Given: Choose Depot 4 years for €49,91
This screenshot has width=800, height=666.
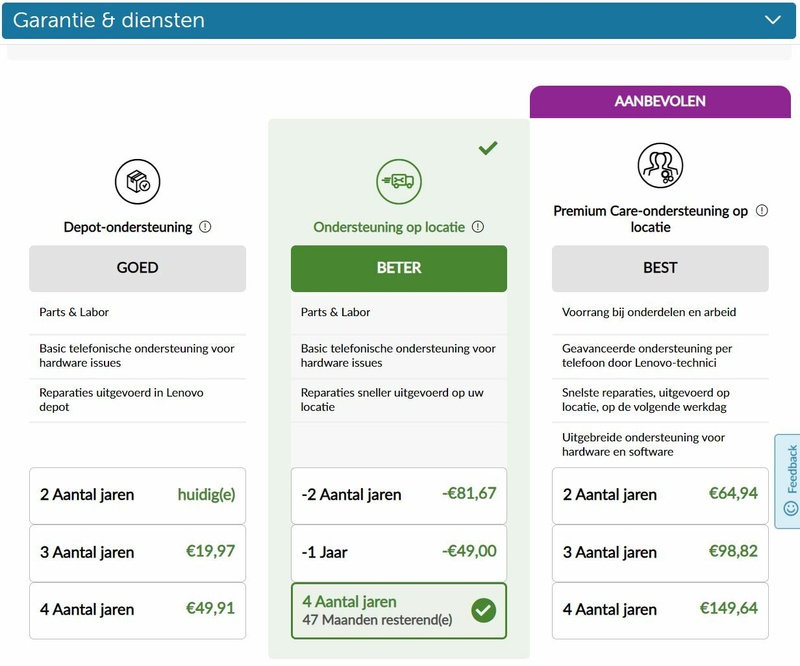Looking at the screenshot, I should pos(137,610).
